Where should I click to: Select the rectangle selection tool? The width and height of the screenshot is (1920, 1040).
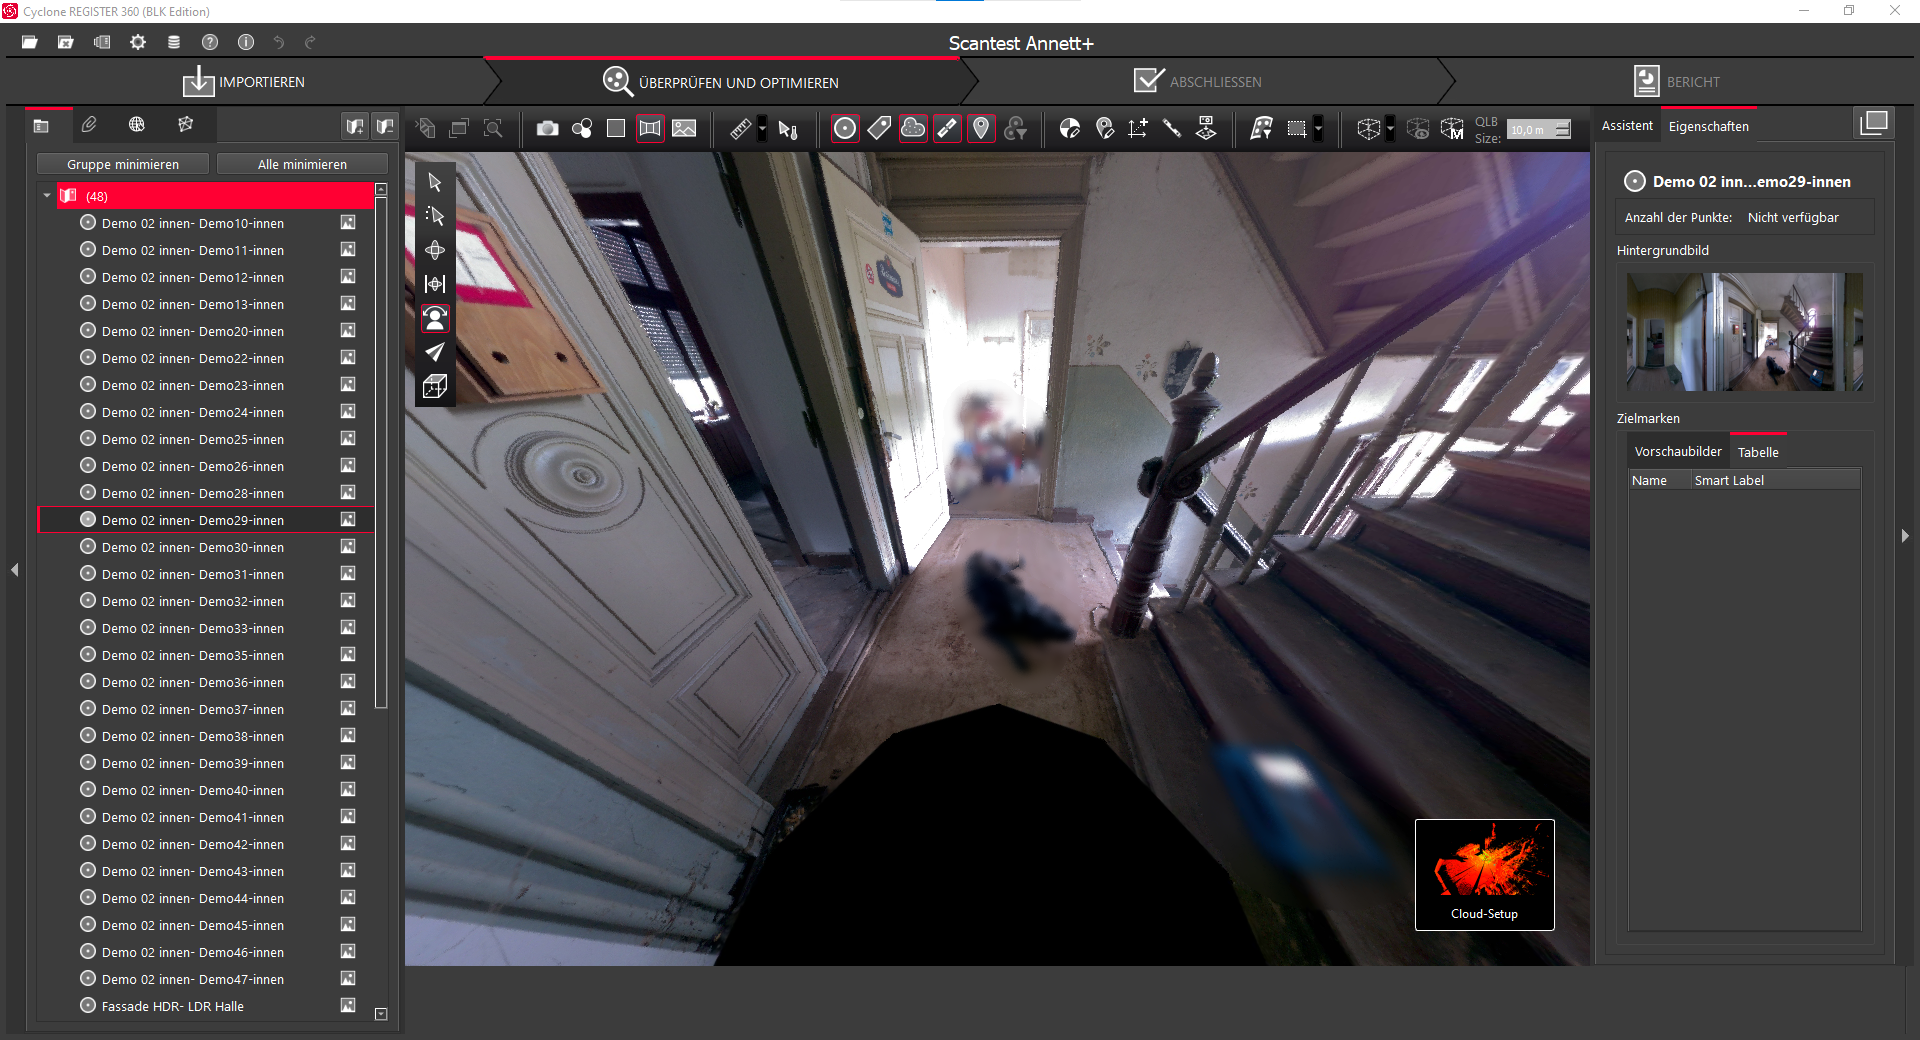tap(1297, 128)
